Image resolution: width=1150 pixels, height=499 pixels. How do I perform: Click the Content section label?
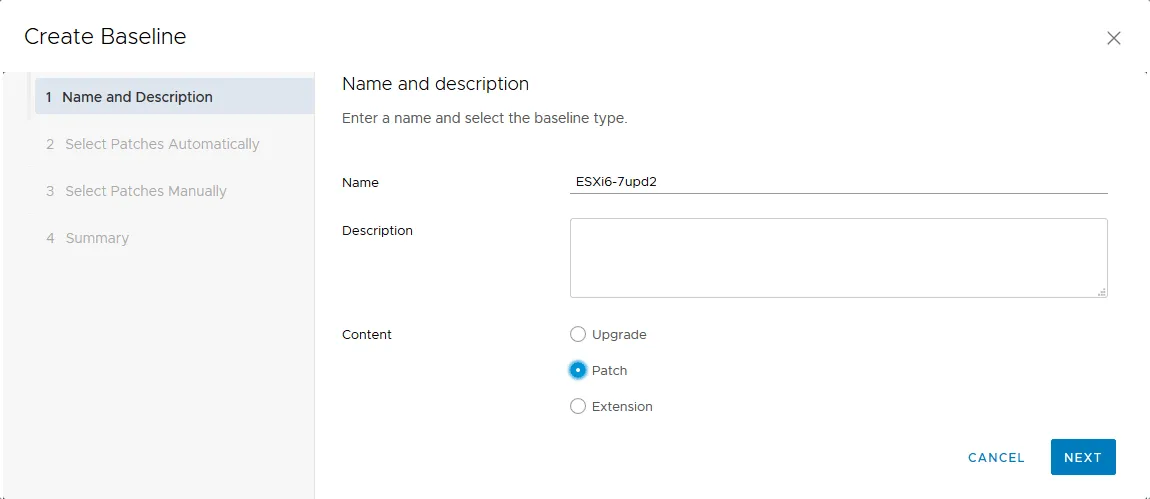click(x=367, y=335)
